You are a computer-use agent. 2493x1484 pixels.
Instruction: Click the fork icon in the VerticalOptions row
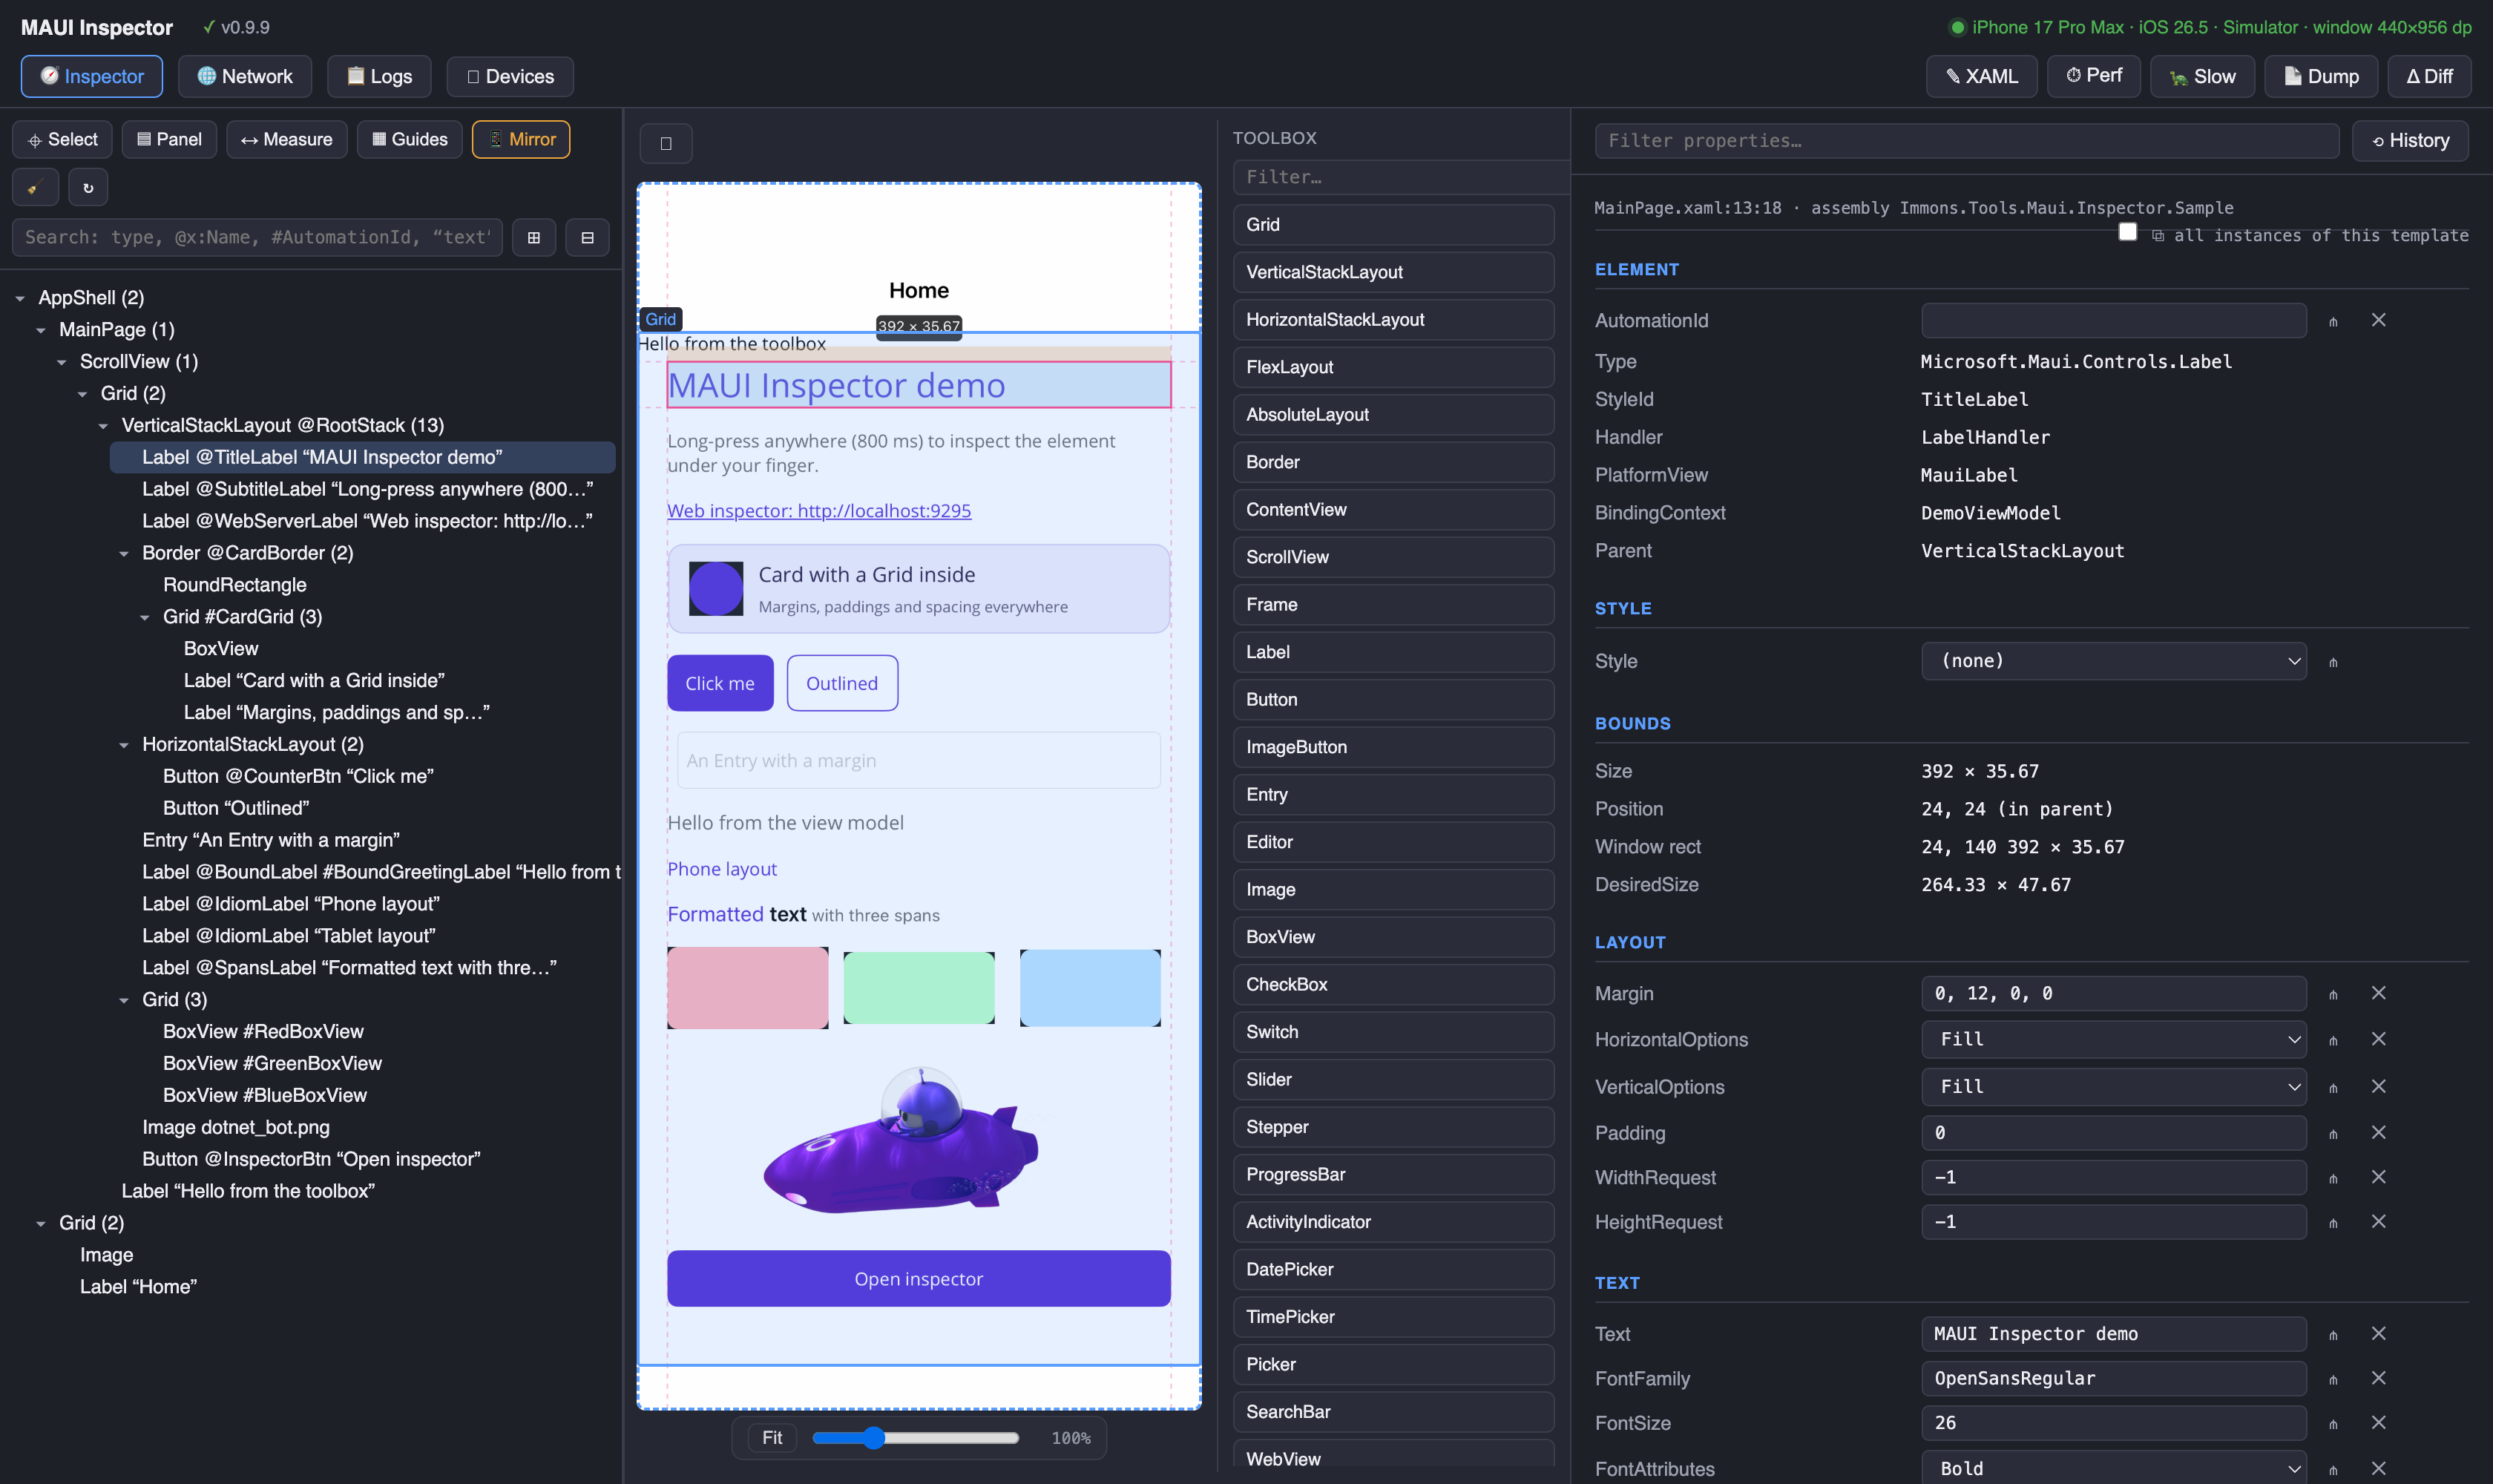2333,1087
